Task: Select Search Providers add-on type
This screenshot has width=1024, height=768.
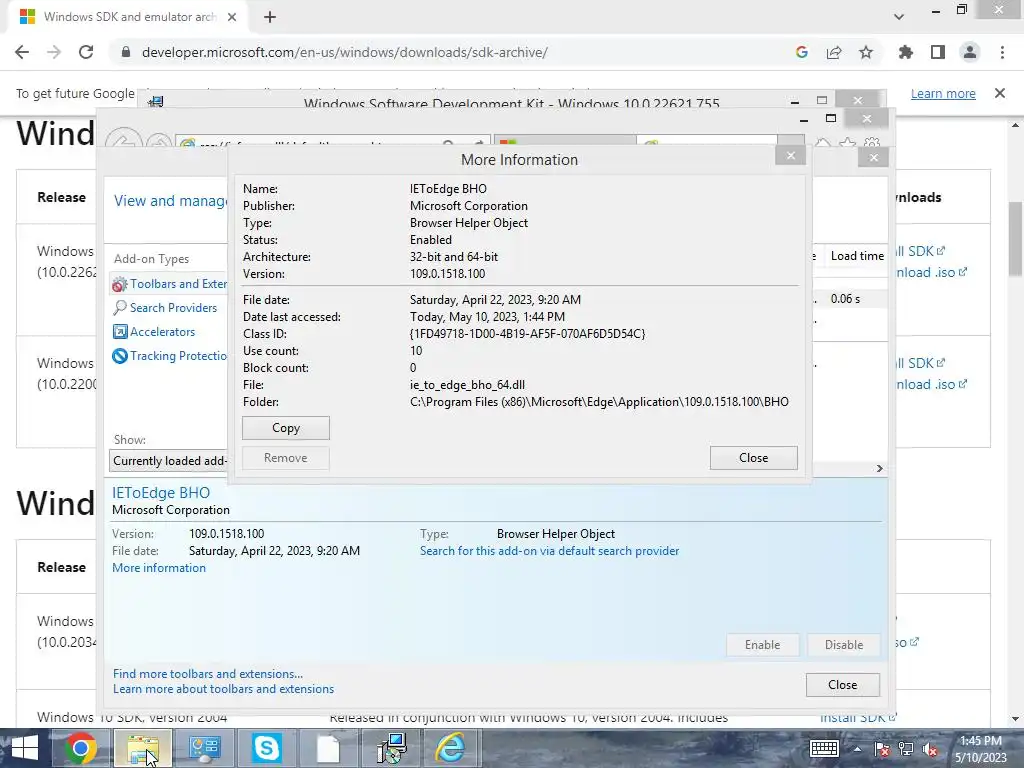Action: tap(173, 308)
